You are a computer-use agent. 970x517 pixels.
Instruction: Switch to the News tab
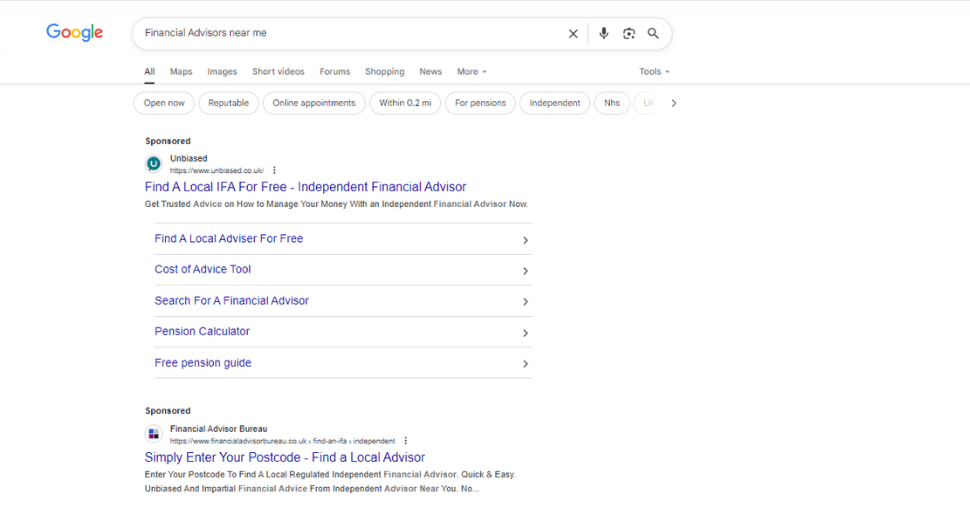click(x=431, y=72)
